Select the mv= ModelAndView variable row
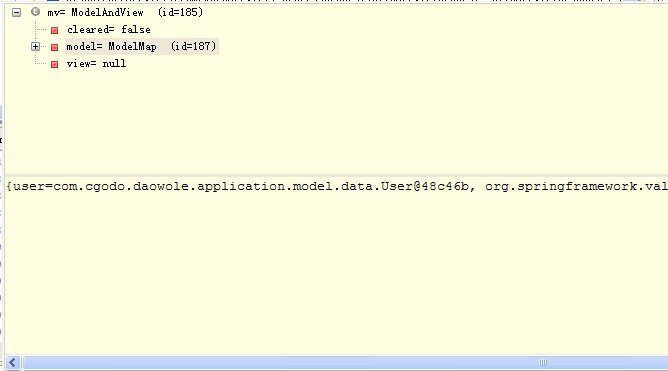The image size is (668, 371). pos(125,12)
